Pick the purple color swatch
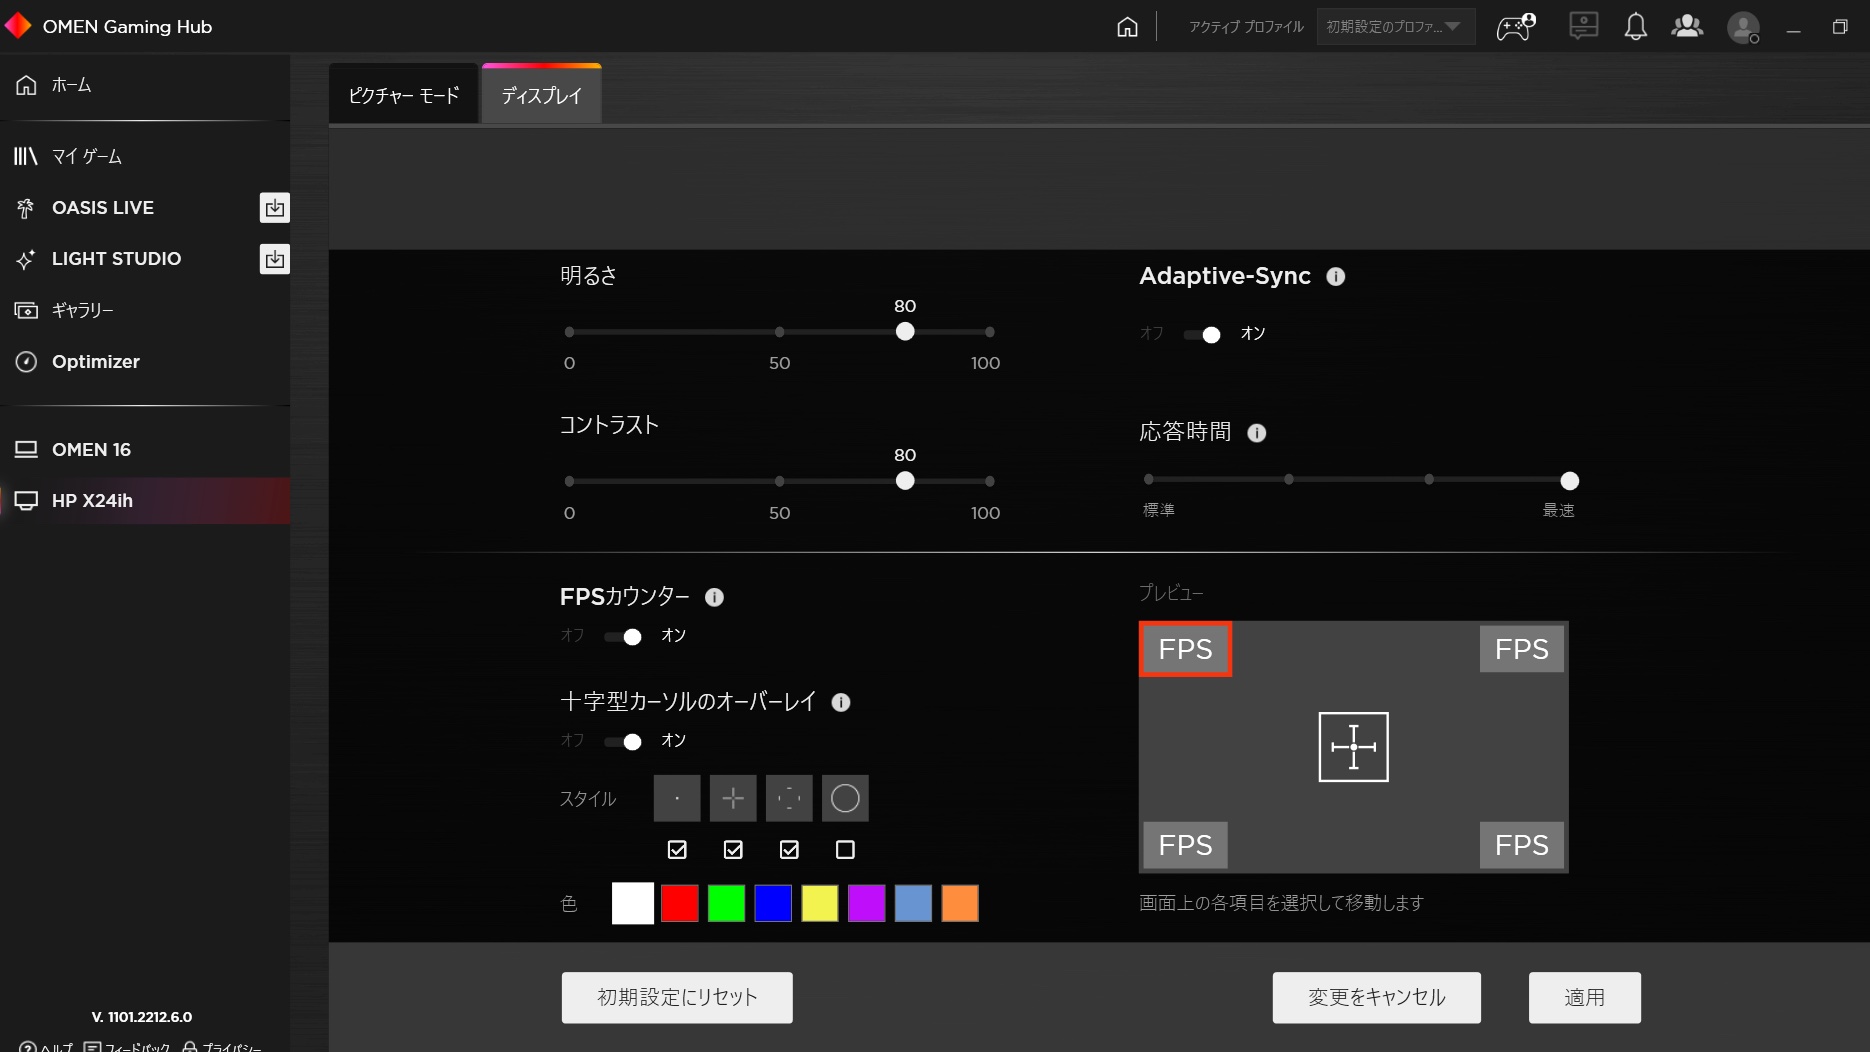 click(867, 903)
